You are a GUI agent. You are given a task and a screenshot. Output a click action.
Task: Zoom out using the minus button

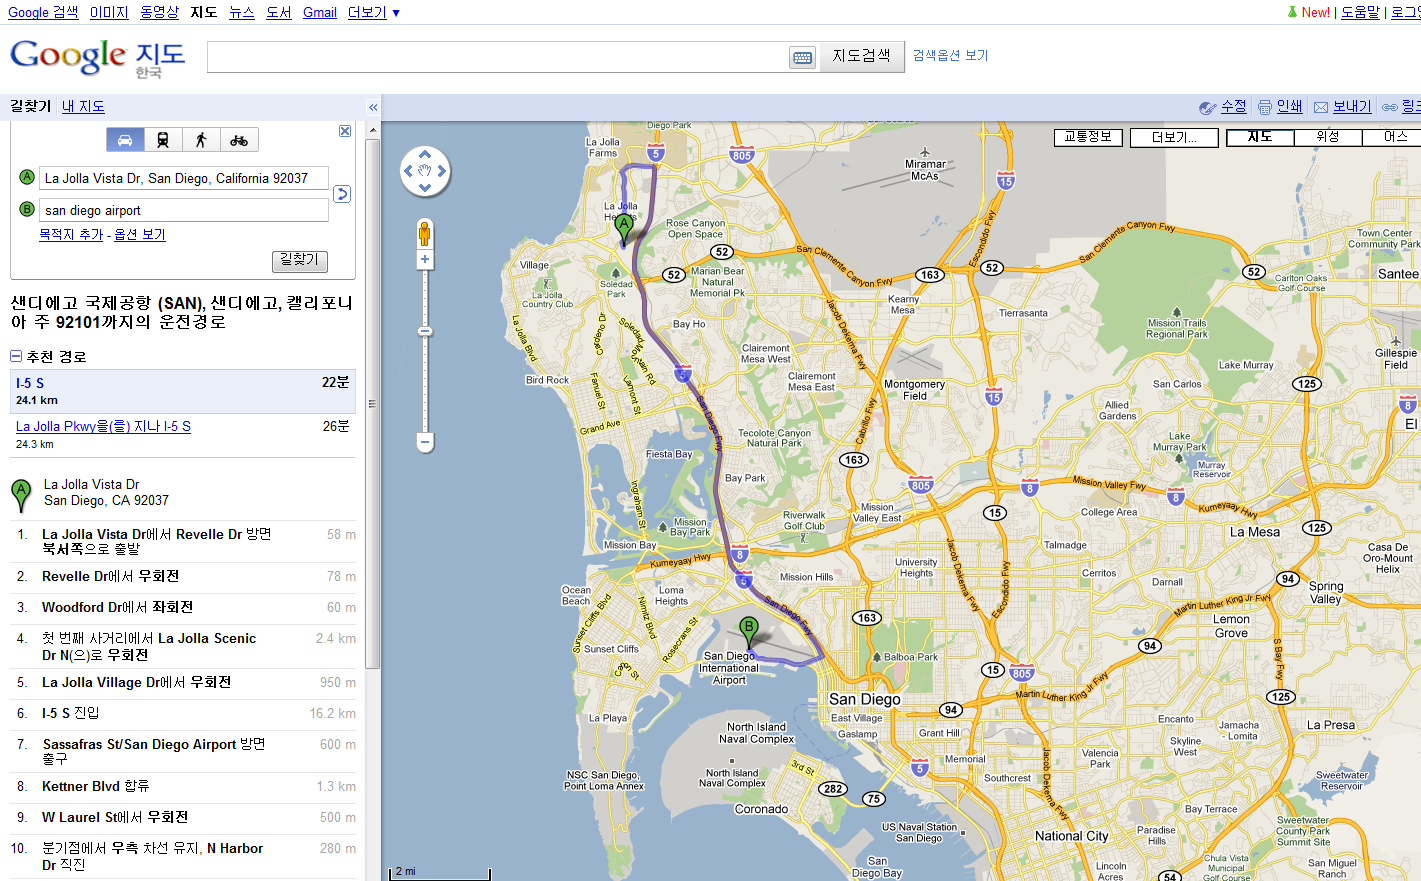(x=425, y=441)
